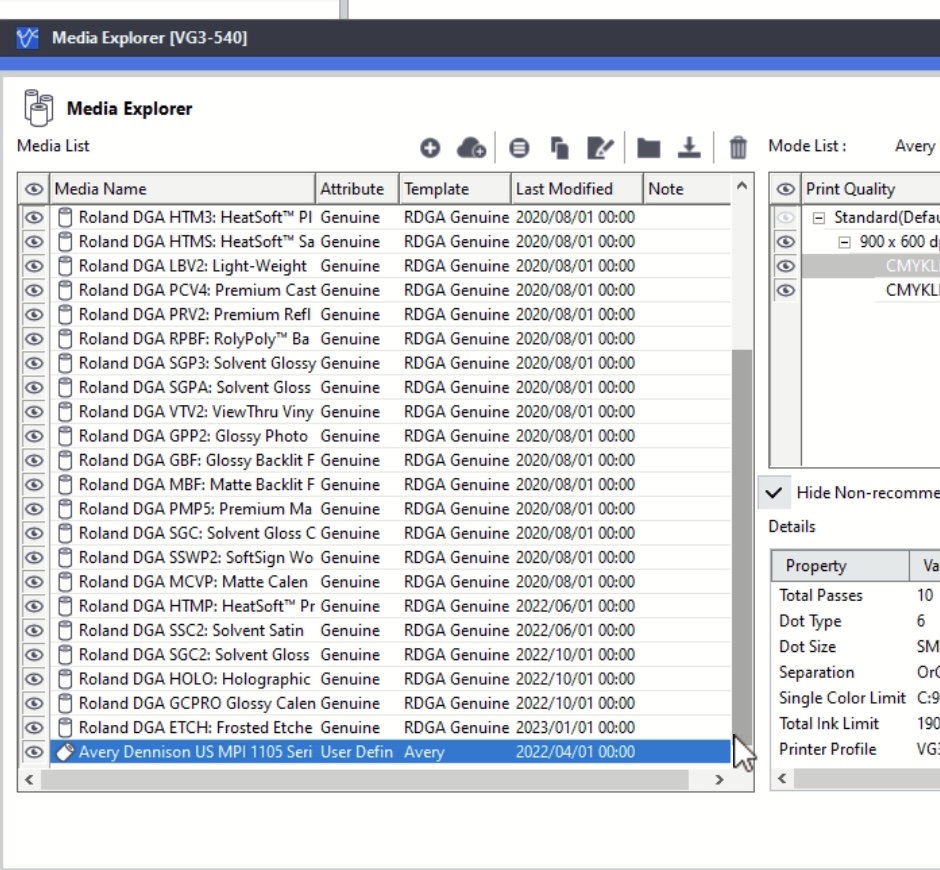Collapse the Standard(Default) print quality node

(x=818, y=218)
